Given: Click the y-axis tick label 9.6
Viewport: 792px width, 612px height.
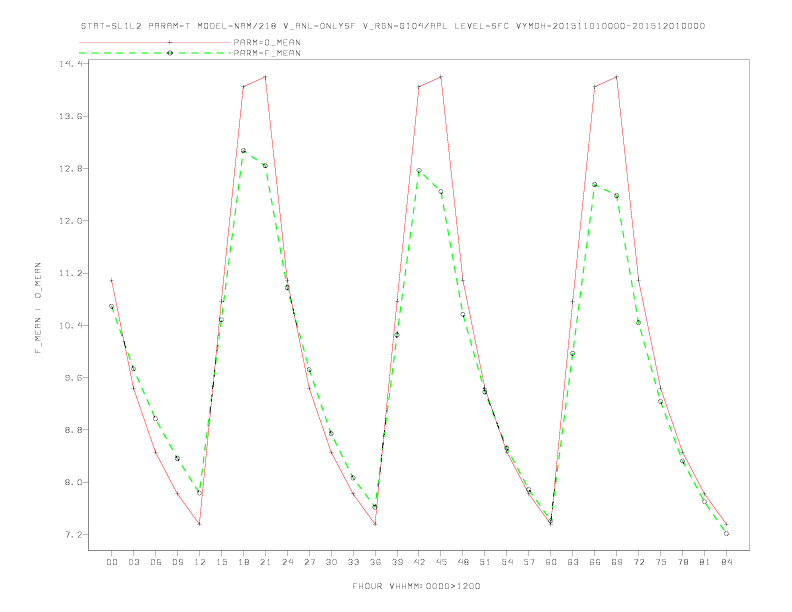Looking at the screenshot, I should tap(73, 378).
